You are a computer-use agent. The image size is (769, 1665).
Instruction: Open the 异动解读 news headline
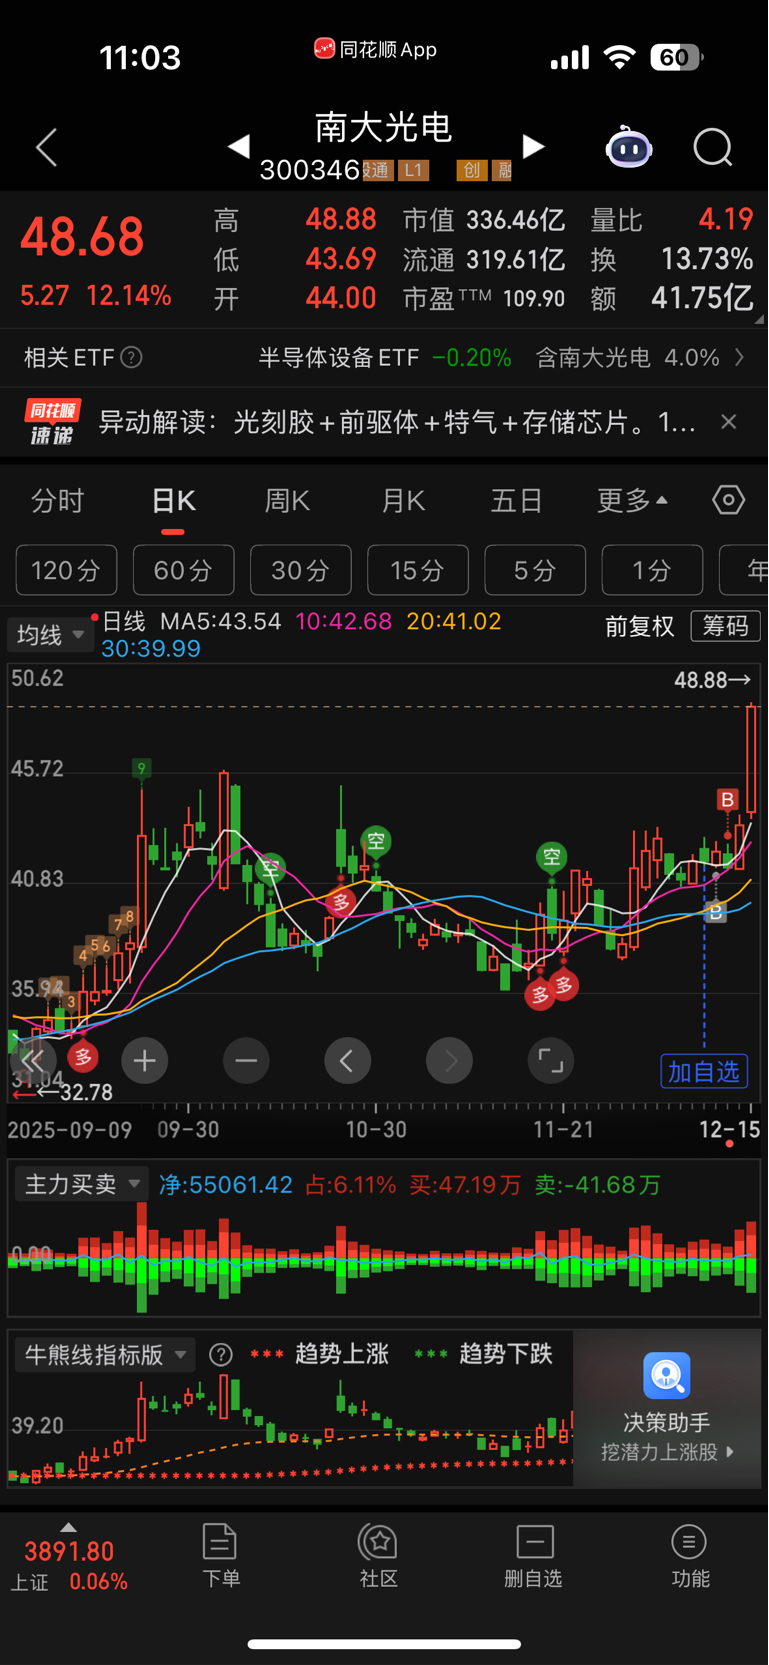point(396,422)
